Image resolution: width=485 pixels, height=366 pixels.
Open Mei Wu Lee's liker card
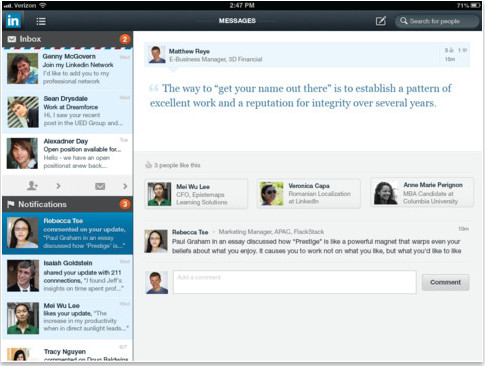[x=196, y=194]
